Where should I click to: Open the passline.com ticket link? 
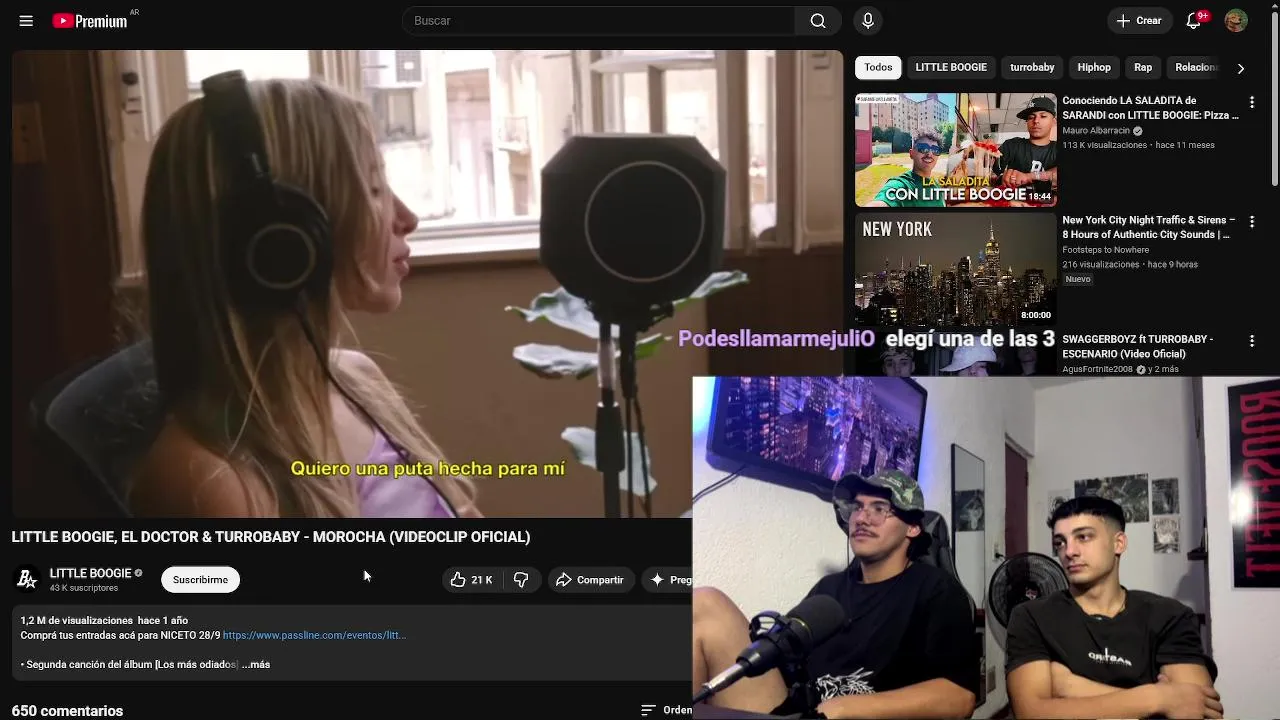pyautogui.click(x=314, y=635)
